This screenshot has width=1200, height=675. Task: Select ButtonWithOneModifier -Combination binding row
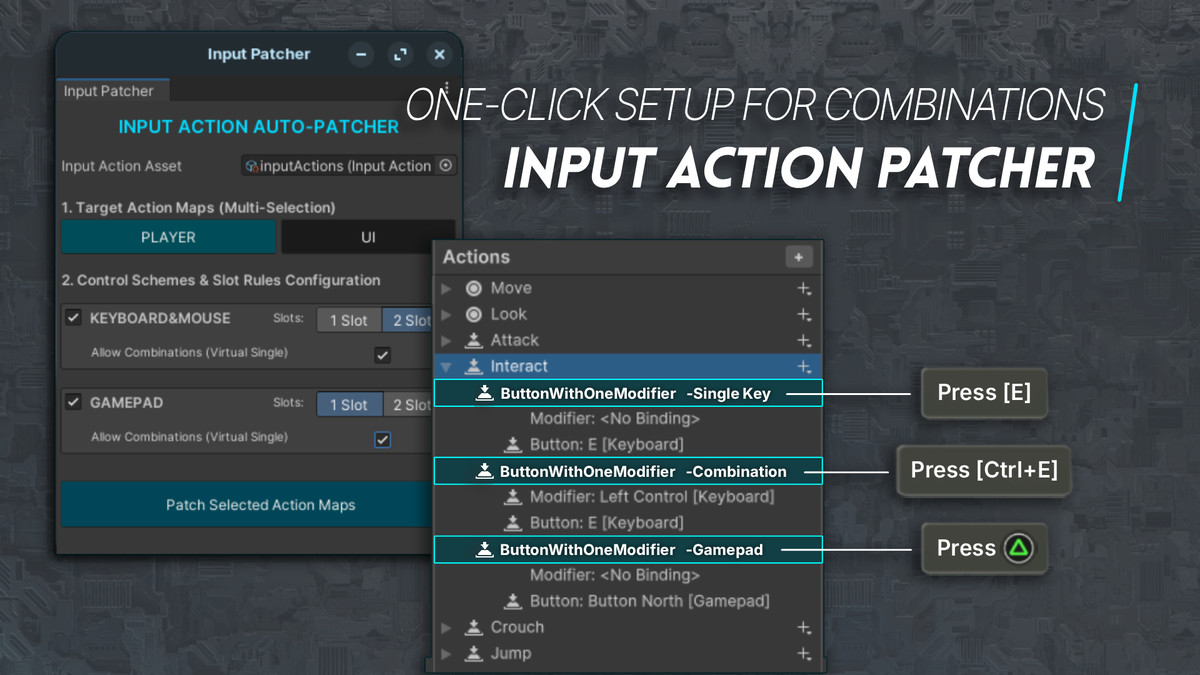point(628,471)
